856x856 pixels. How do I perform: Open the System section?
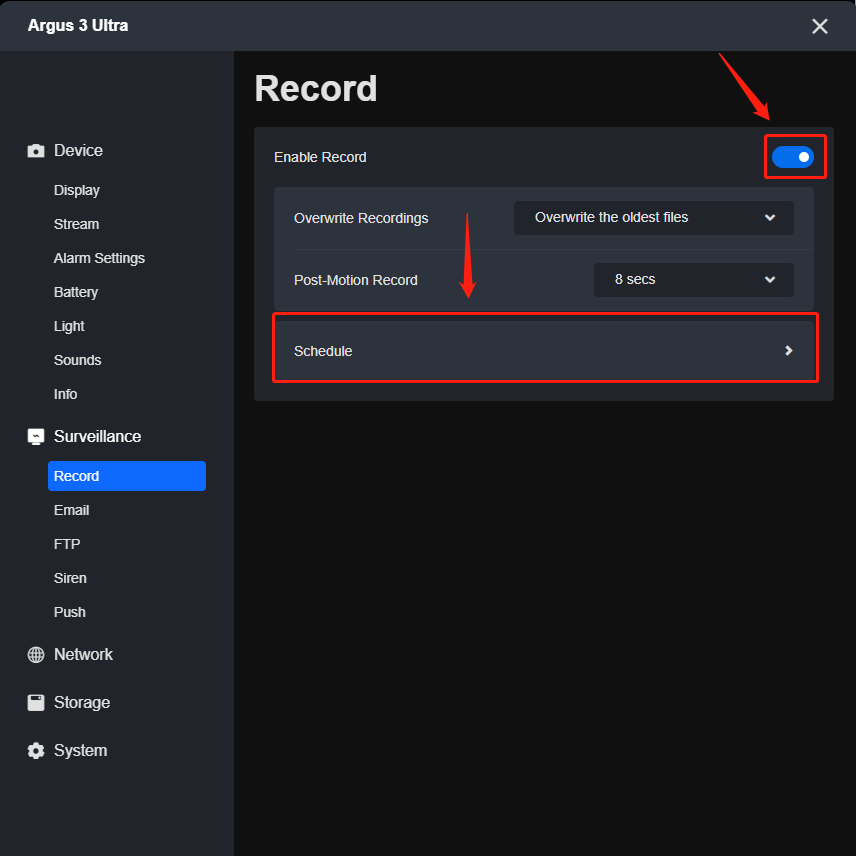[x=80, y=750]
